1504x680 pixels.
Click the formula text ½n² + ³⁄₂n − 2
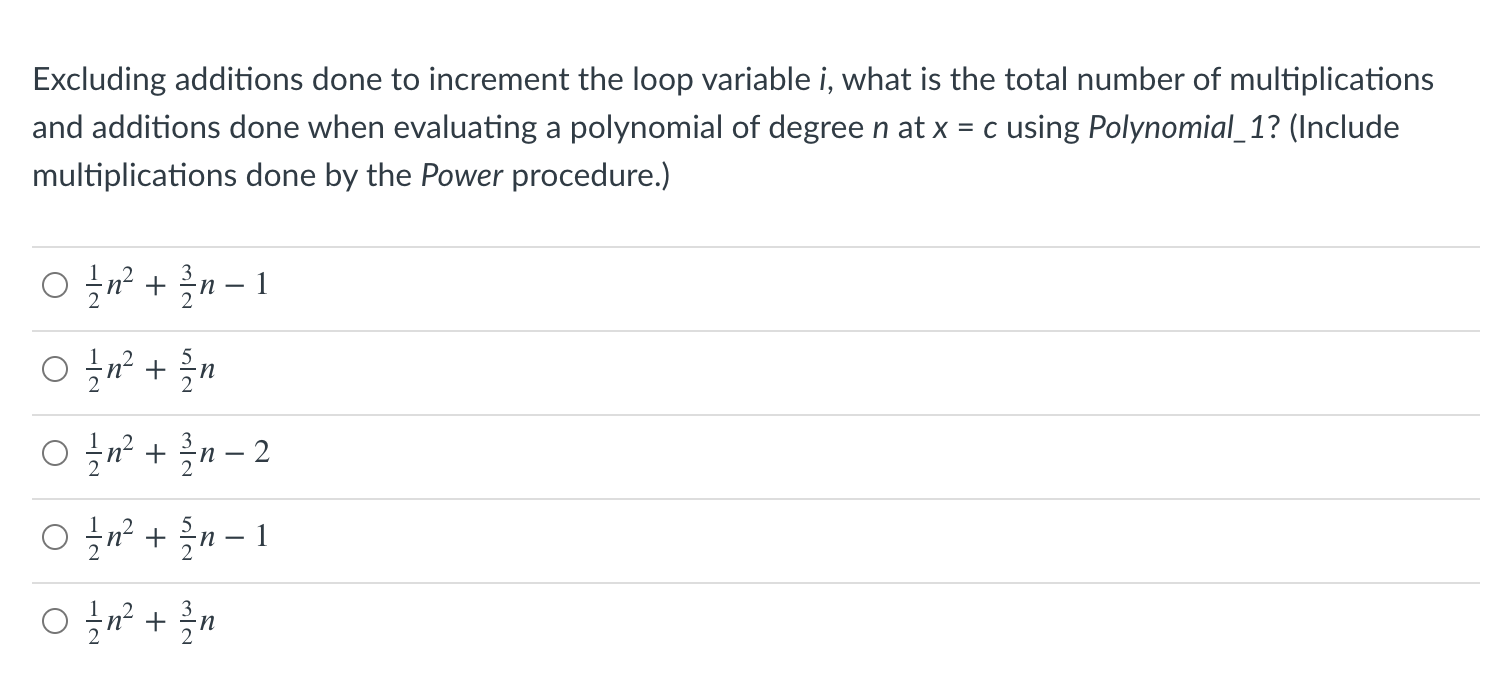175,454
